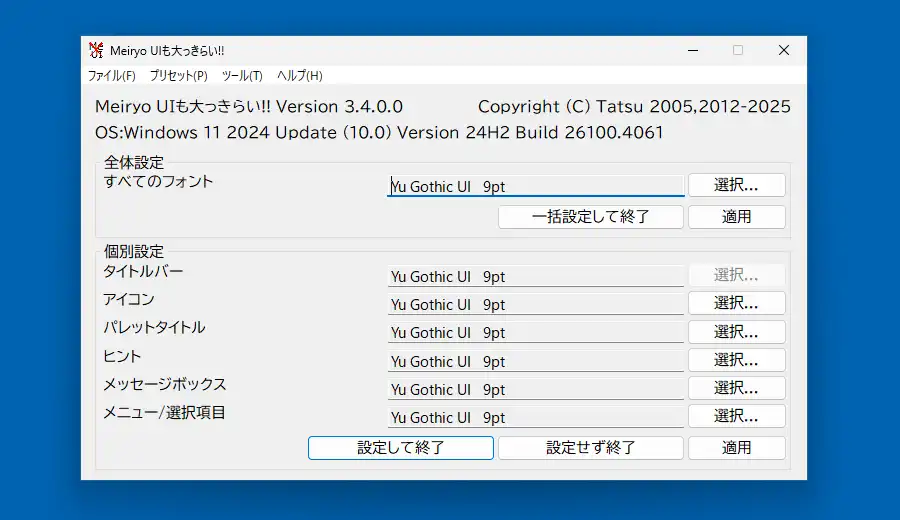Click the メッセージボックス font field
Image resolution: width=900 pixels, height=520 pixels.
(x=536, y=389)
